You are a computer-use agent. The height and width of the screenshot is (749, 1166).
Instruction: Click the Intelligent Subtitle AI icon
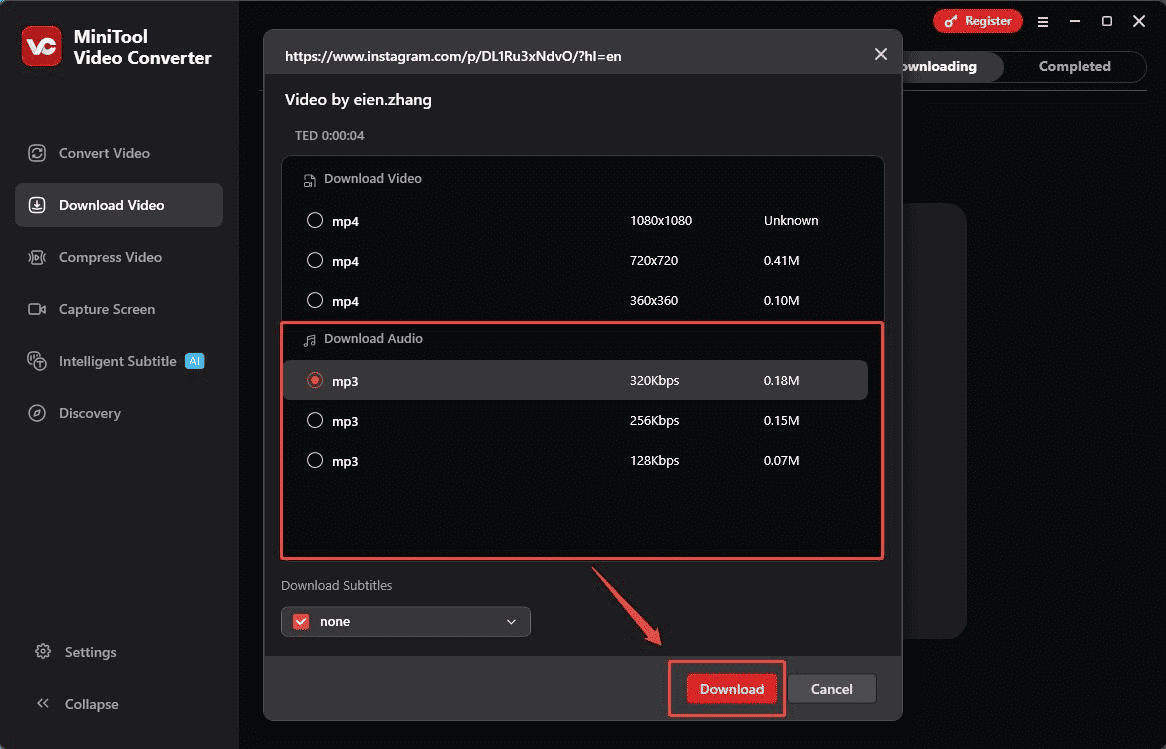point(36,361)
